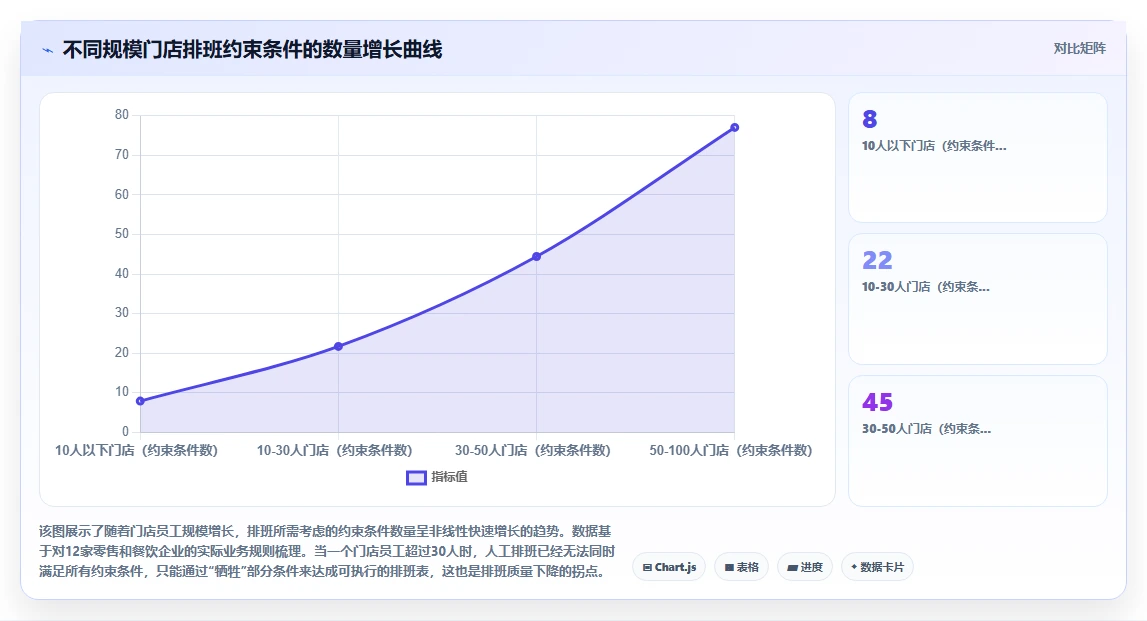Open the card showing value 45
Screen dimensions: 1147x621
coord(977,440)
